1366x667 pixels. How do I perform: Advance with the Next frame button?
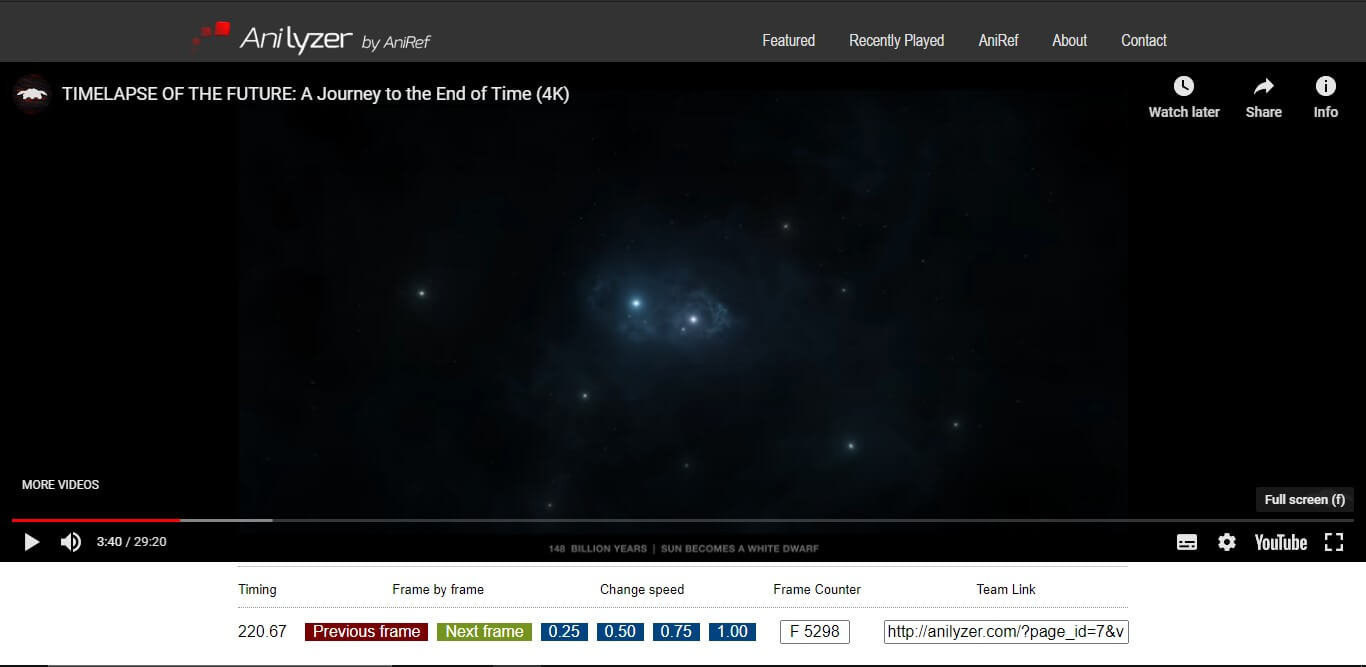click(x=484, y=631)
